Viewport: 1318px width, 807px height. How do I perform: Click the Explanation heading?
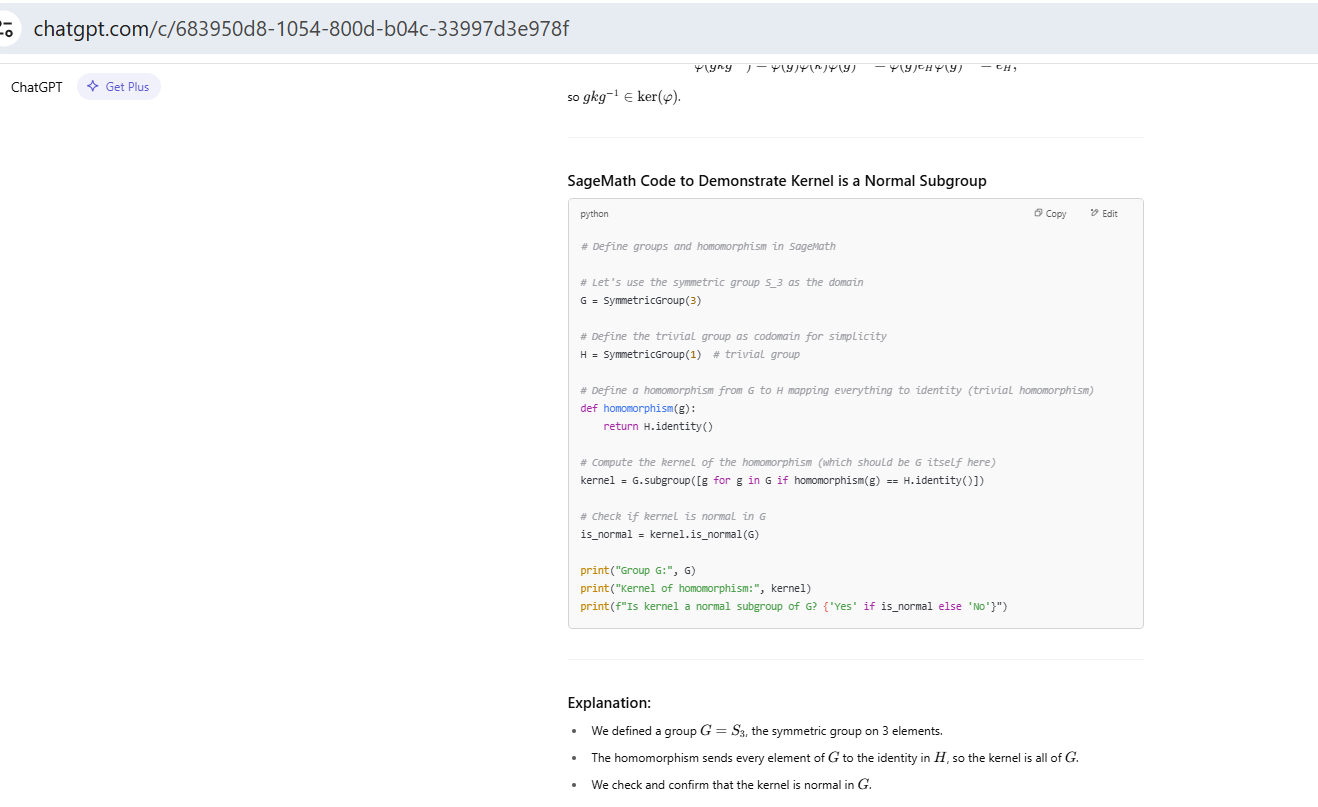(x=609, y=703)
